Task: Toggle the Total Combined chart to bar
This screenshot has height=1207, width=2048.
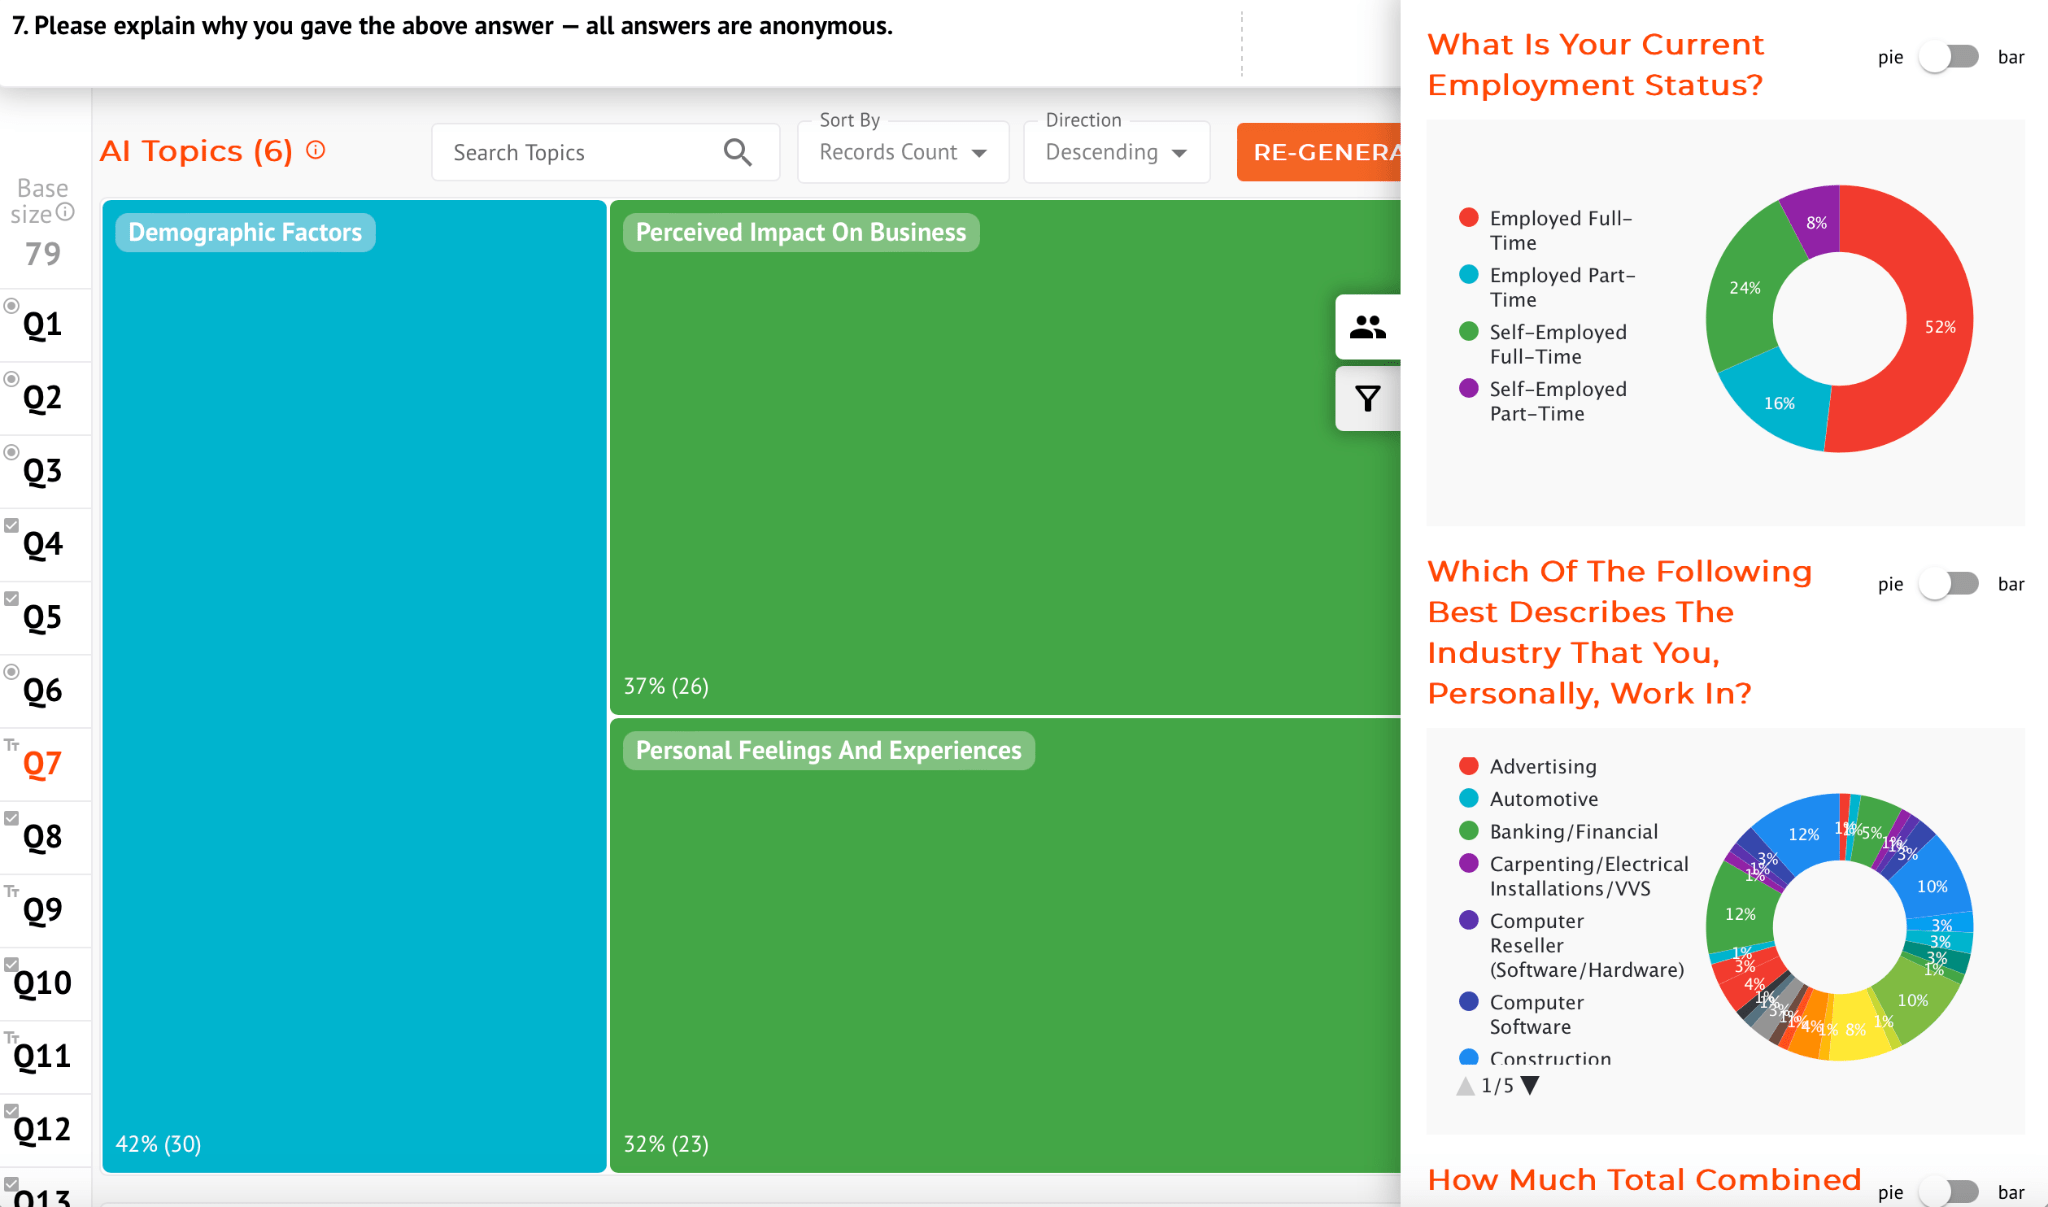Action: (x=1949, y=1192)
